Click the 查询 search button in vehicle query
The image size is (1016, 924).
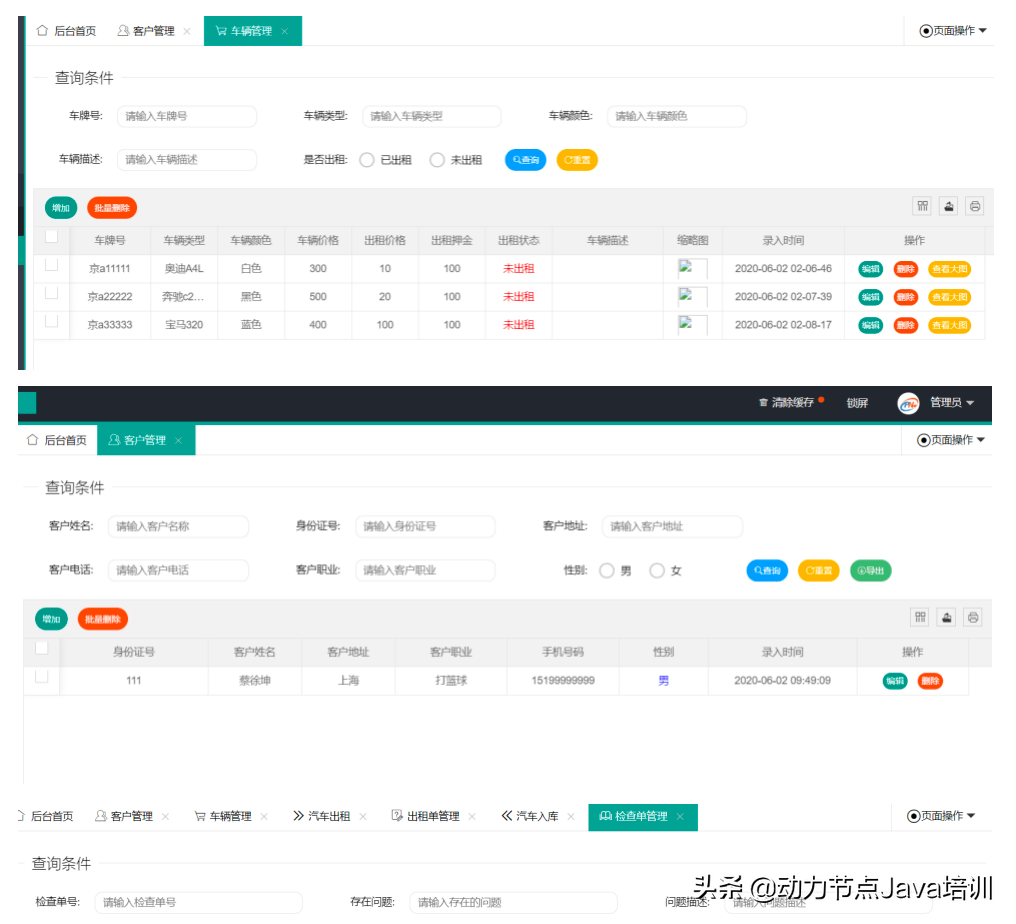click(524, 159)
